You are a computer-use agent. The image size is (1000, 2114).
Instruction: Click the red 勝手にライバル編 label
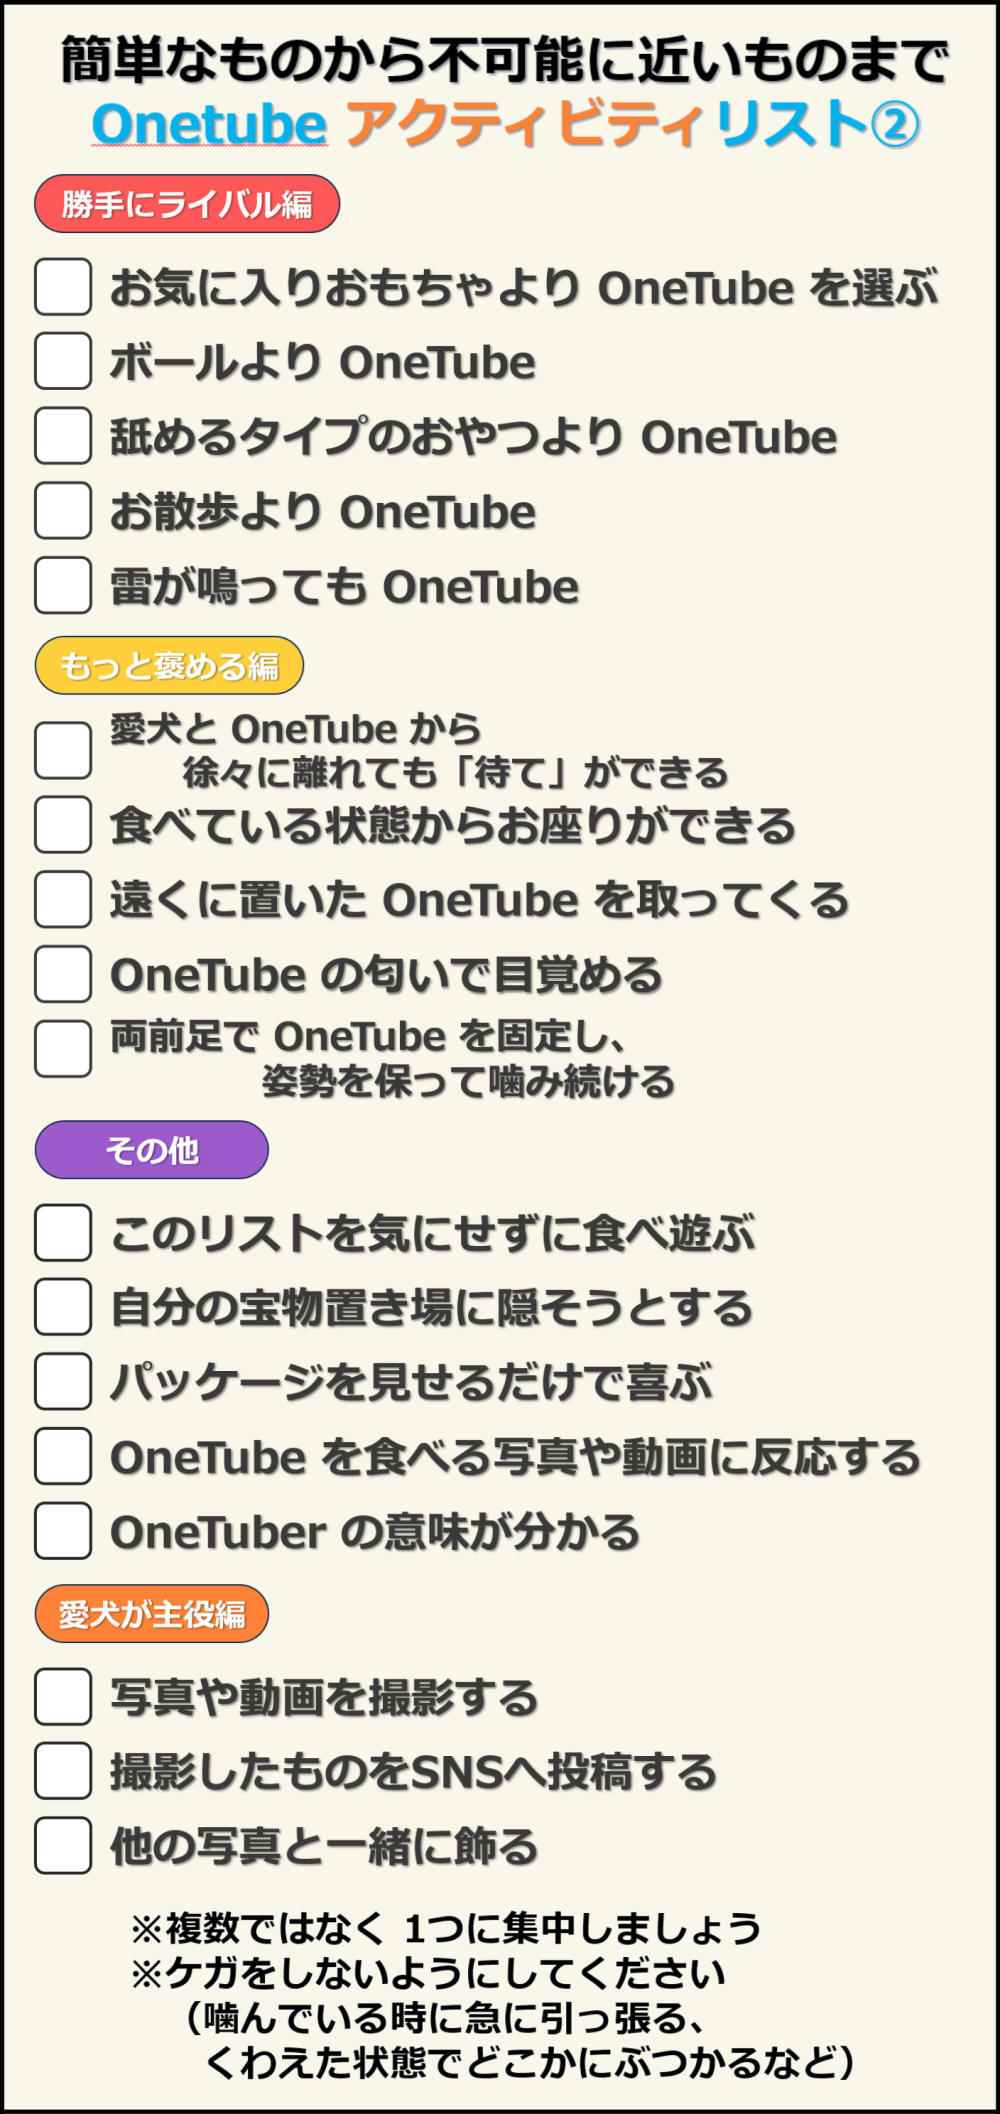click(187, 204)
